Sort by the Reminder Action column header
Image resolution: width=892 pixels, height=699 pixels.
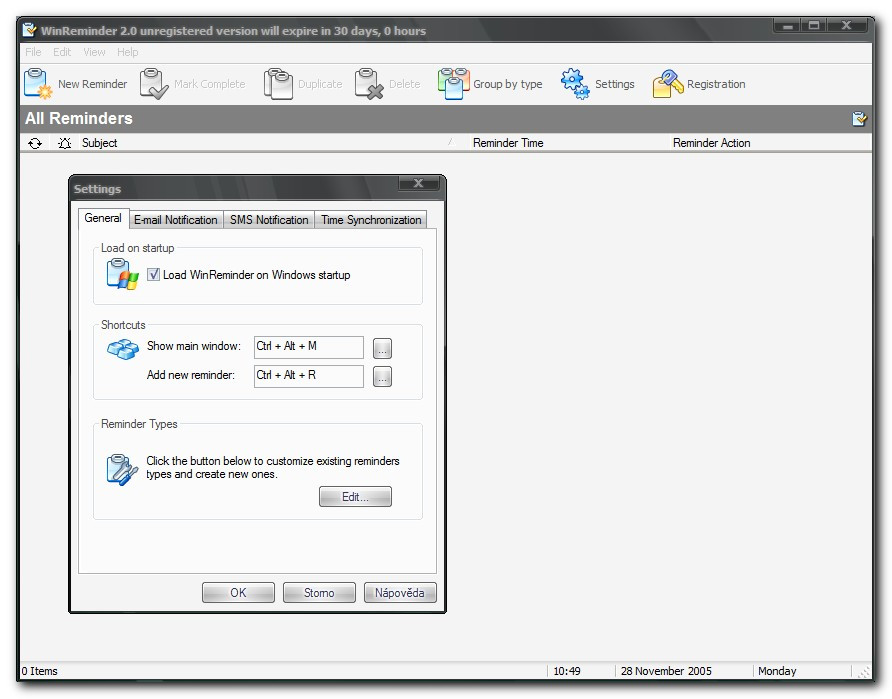pos(711,143)
